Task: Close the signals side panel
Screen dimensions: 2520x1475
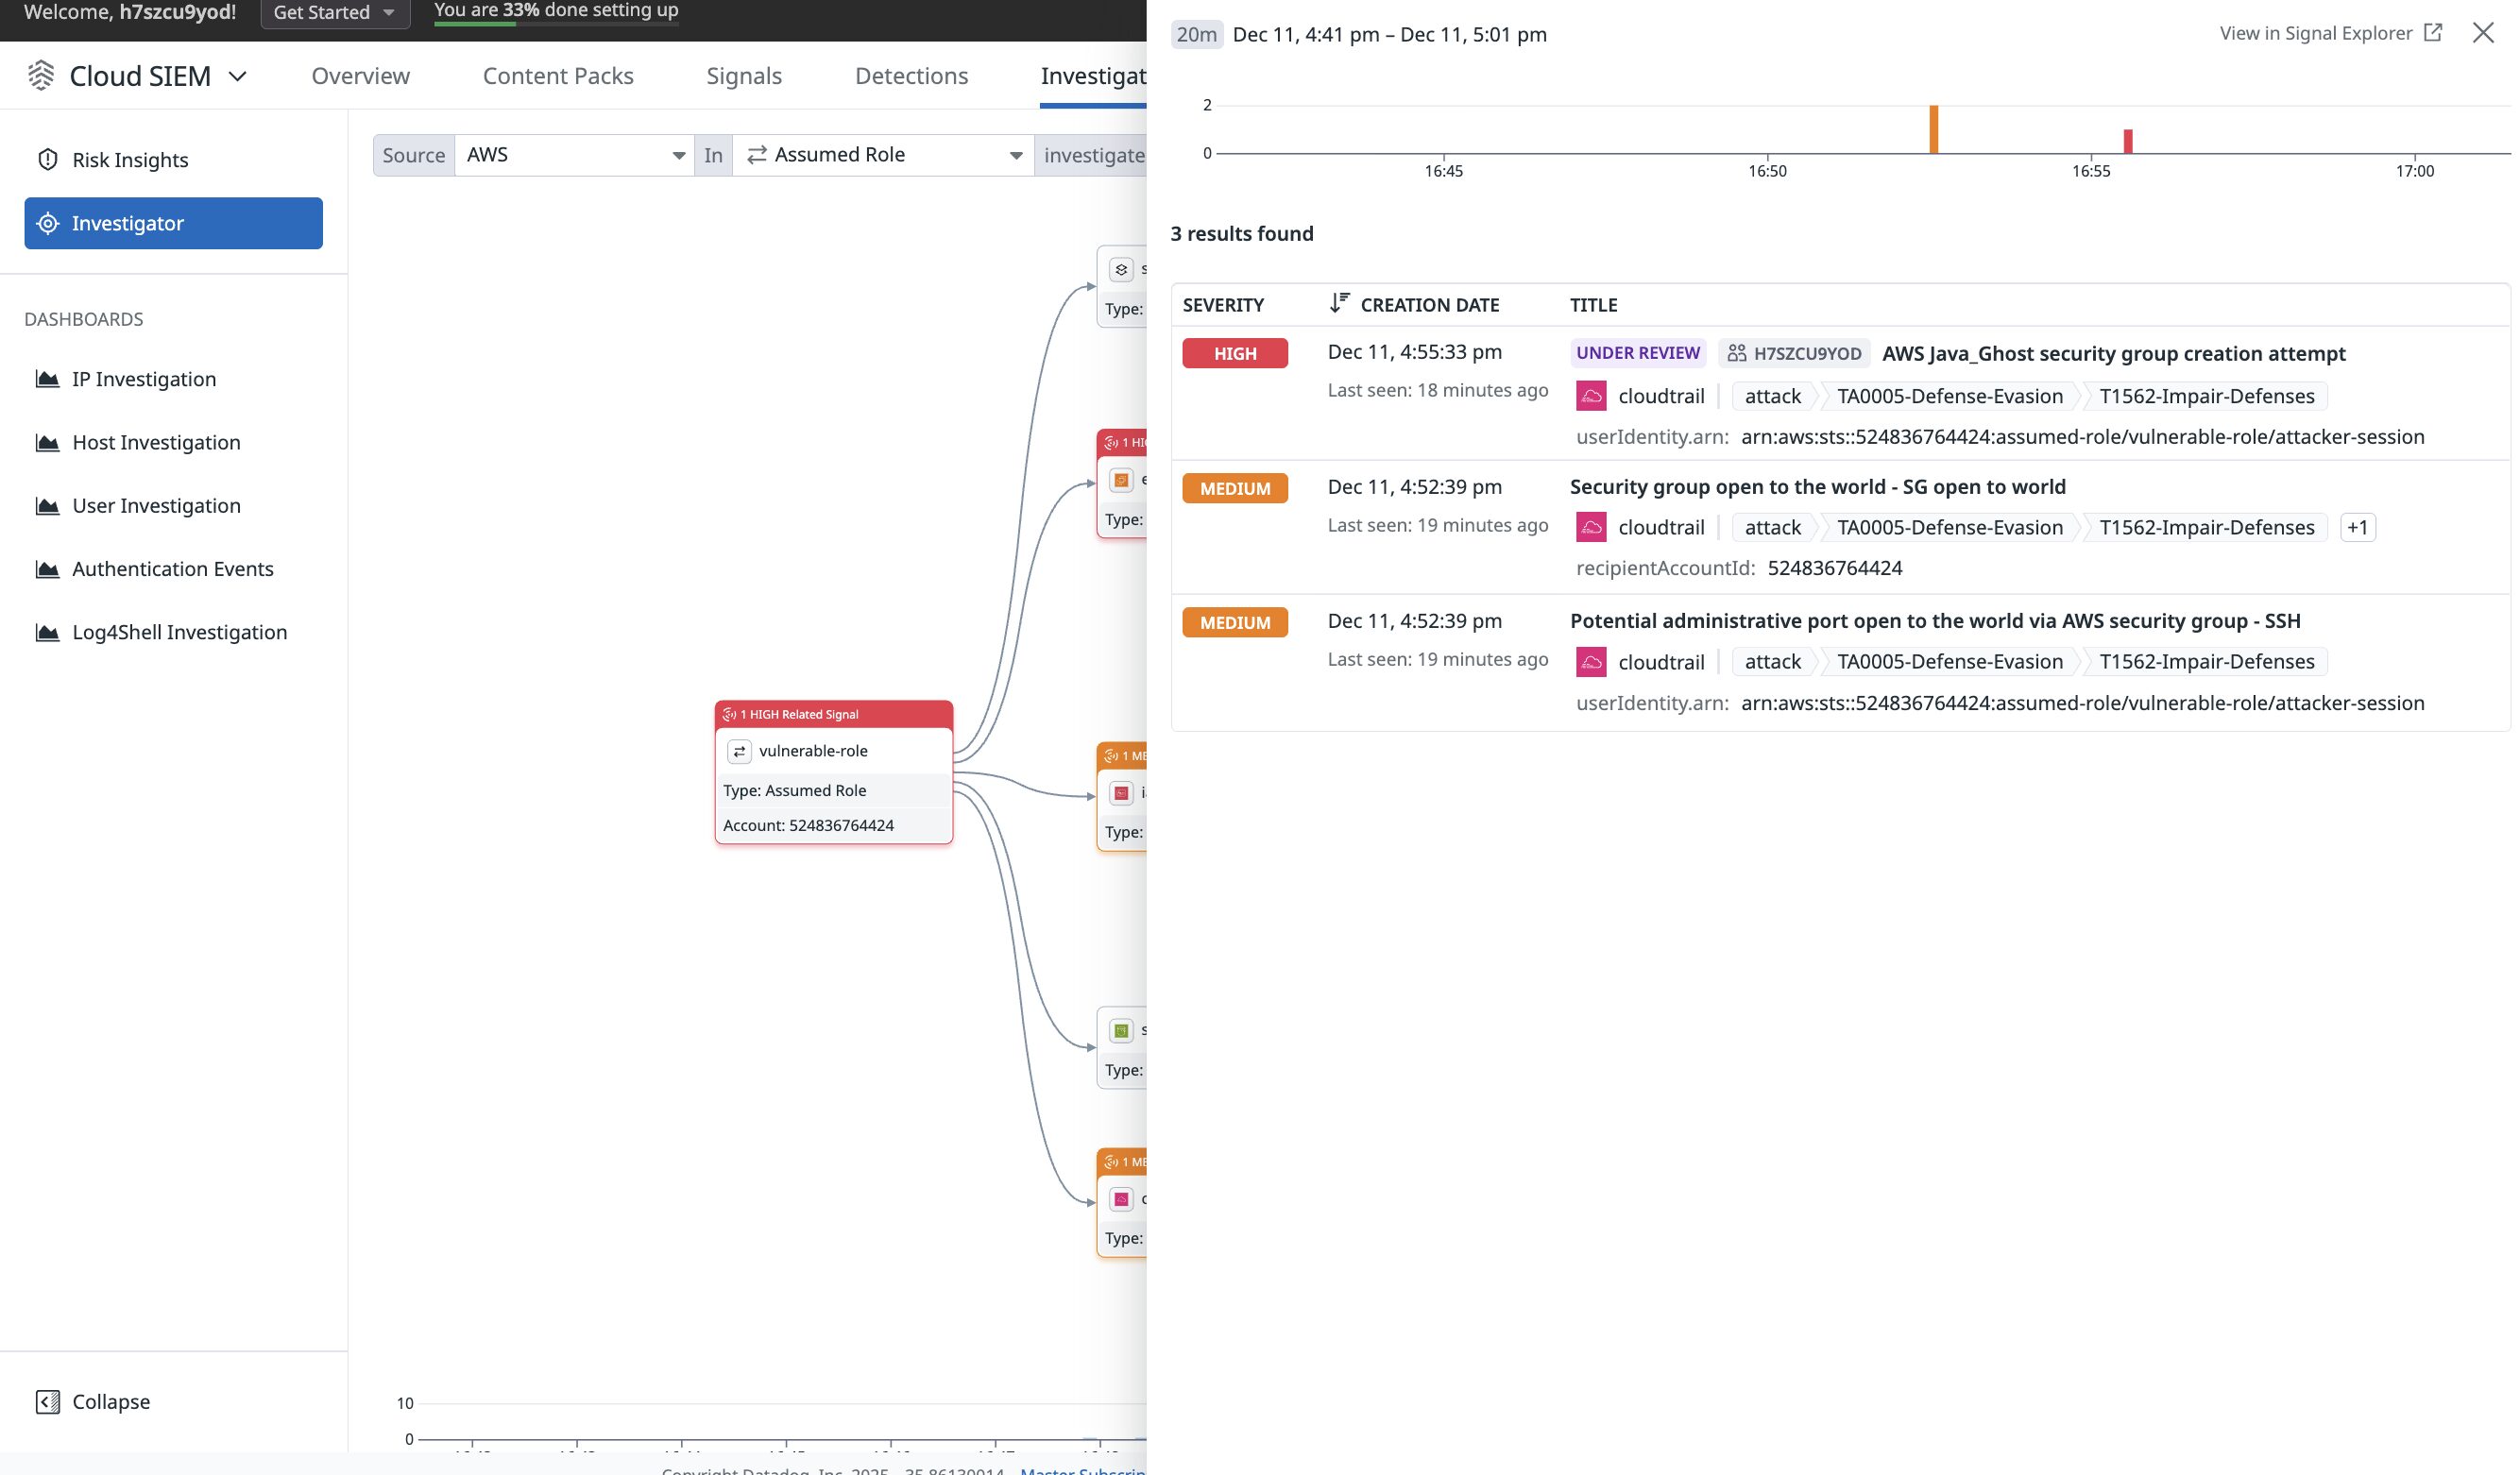Action: pyautogui.click(x=2482, y=33)
